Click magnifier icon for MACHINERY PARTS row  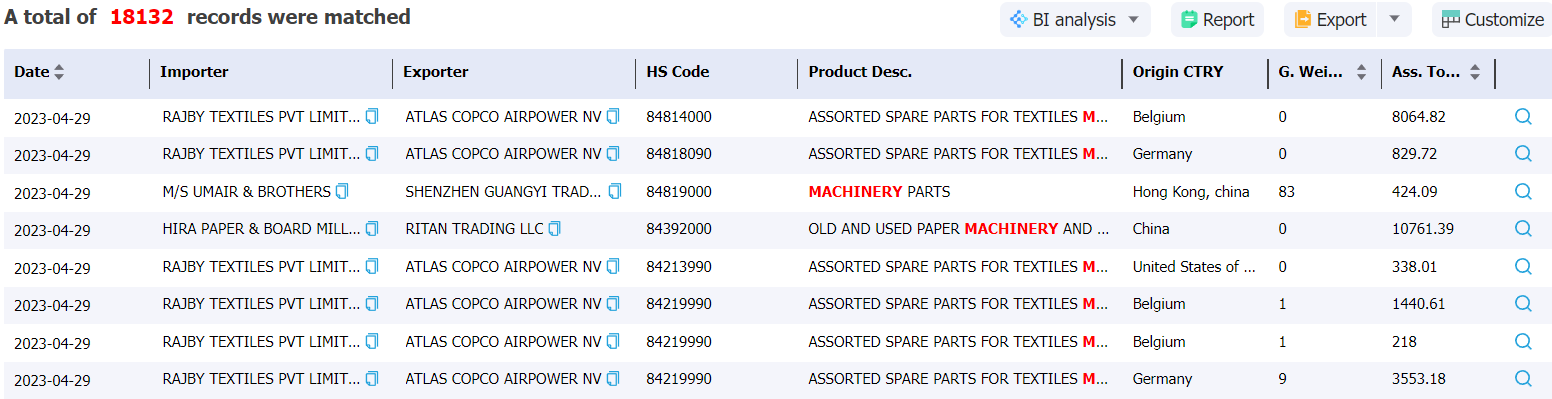pyautogui.click(x=1523, y=191)
